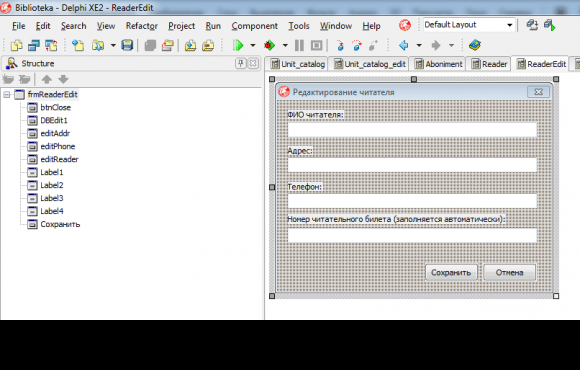The width and height of the screenshot is (580, 370).
Task: Select Label3 in the Structure tree
Action: pos(52,198)
